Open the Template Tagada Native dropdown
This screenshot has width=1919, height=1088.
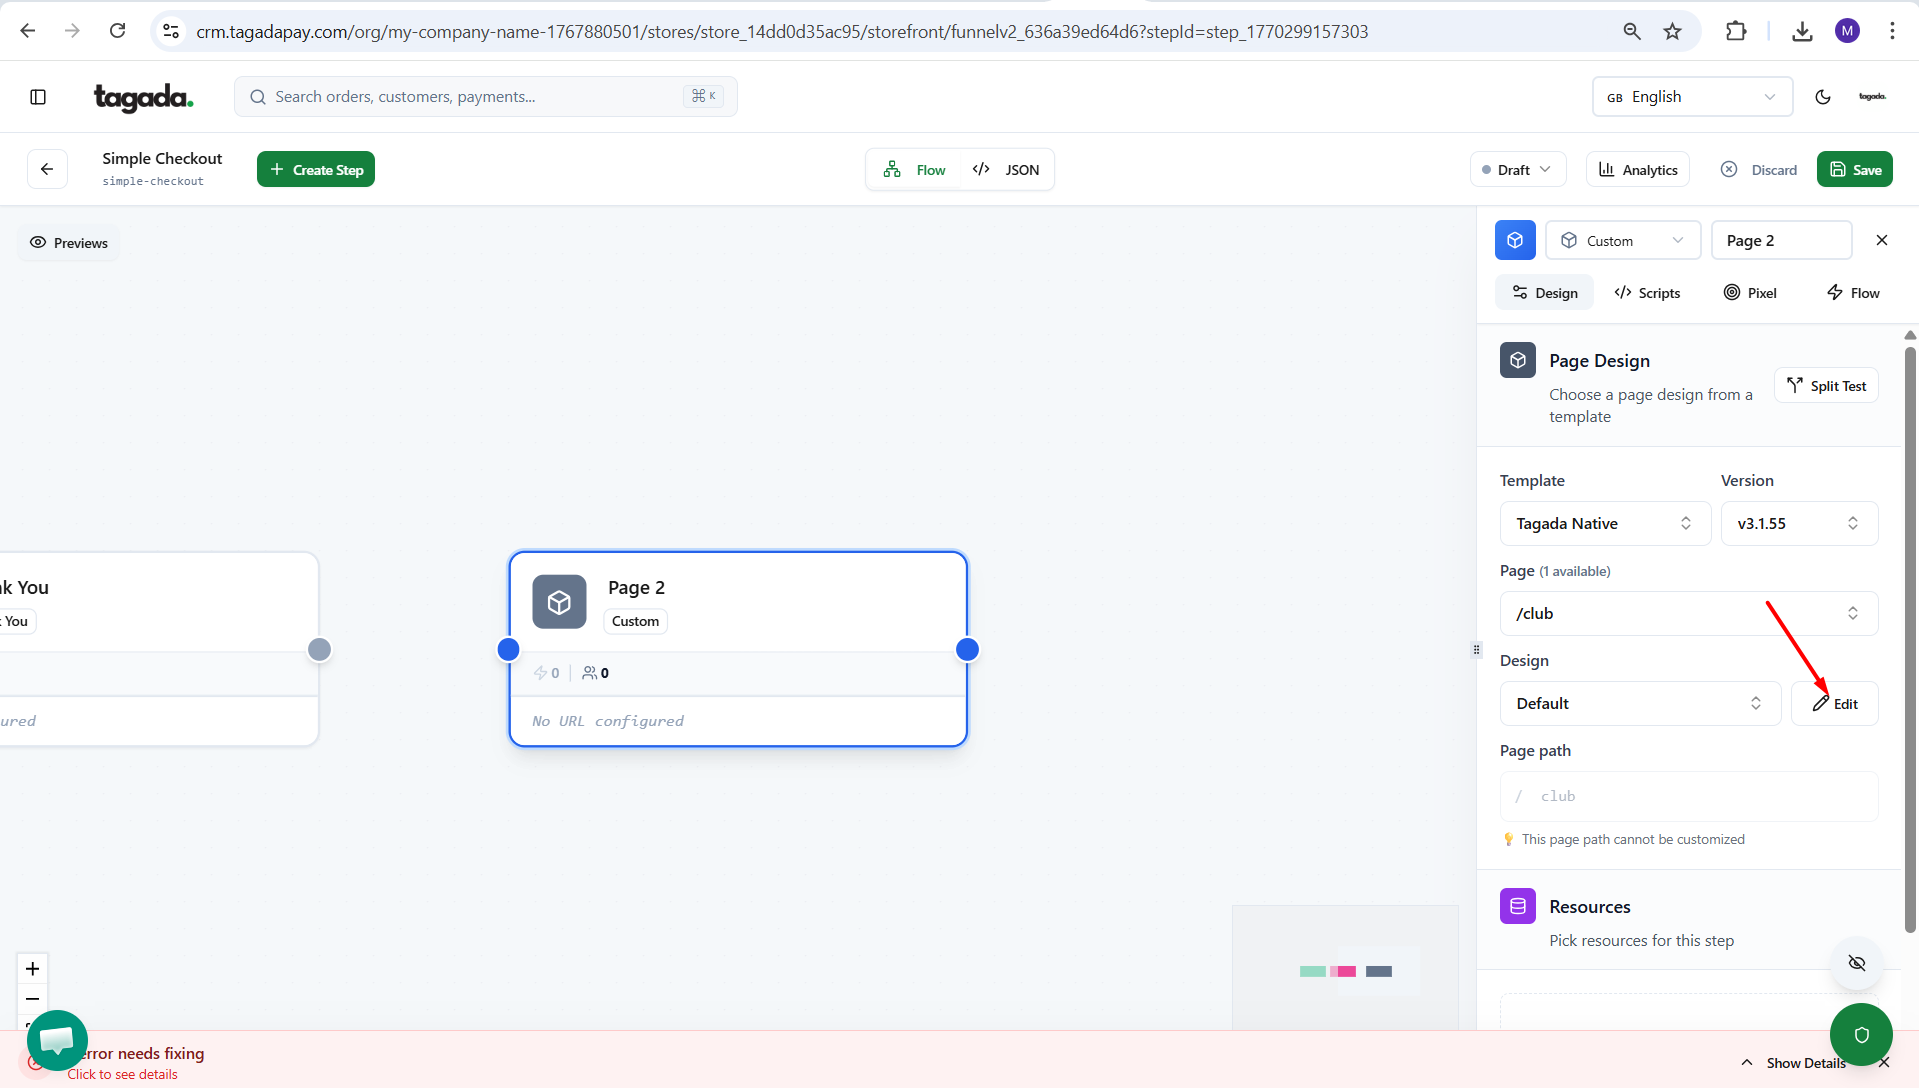click(x=1604, y=524)
